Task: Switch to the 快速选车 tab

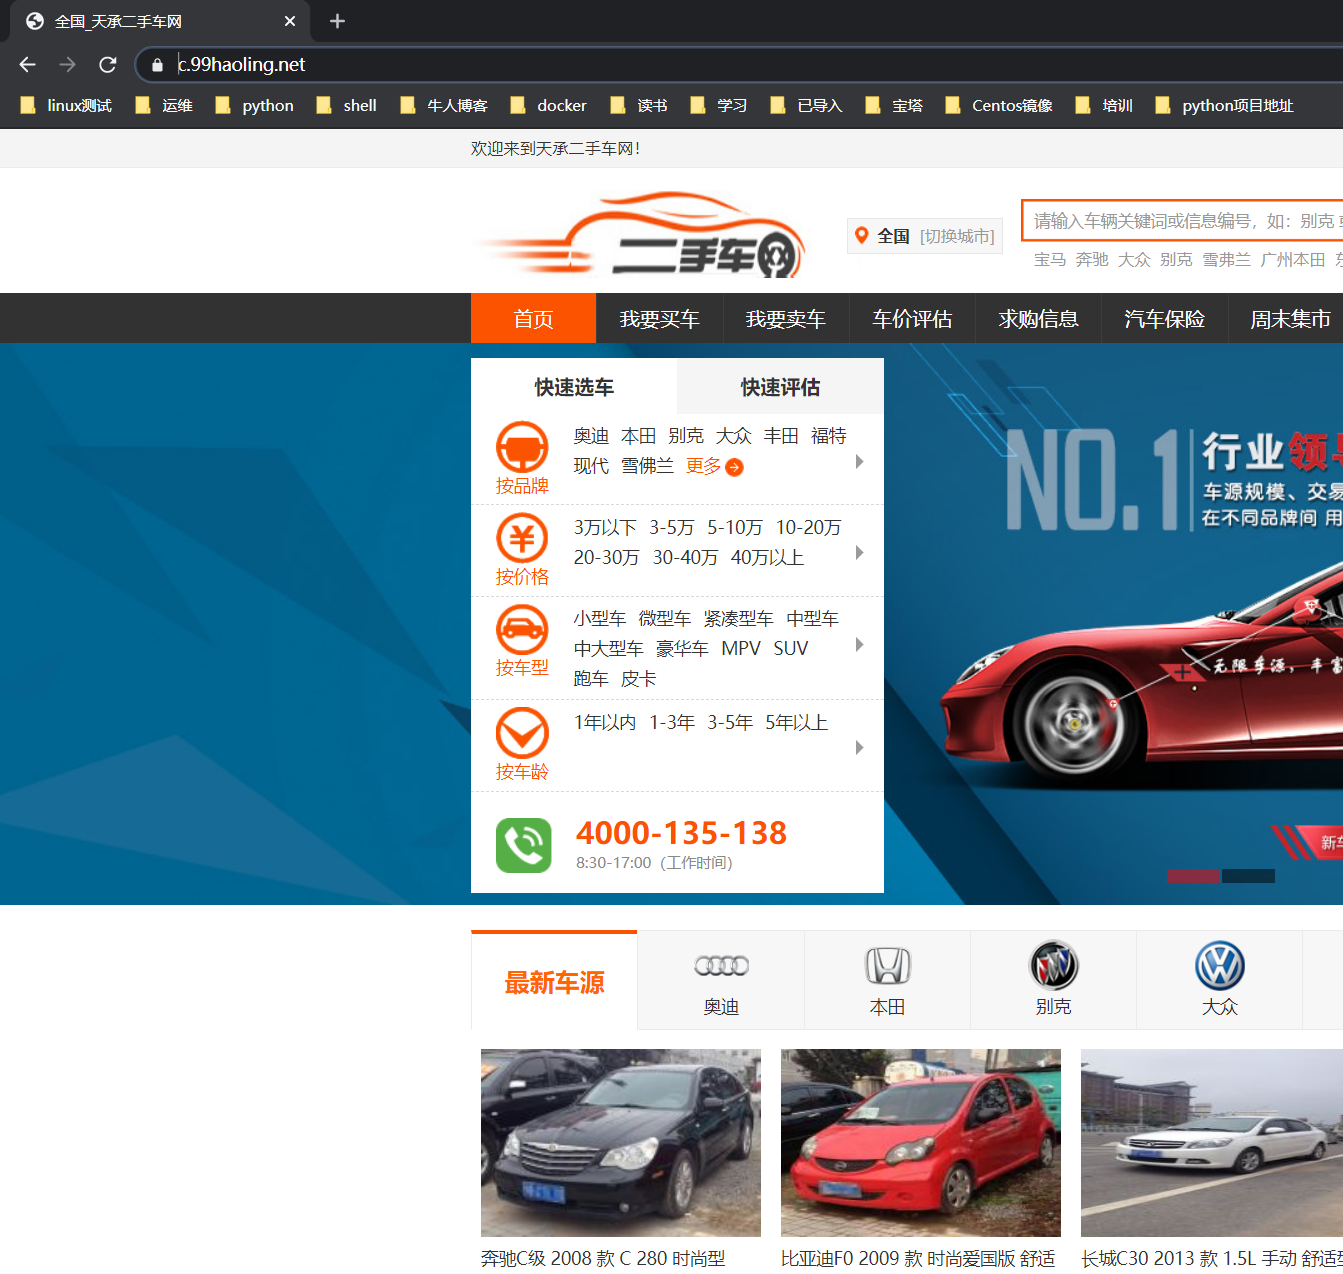Action: pyautogui.click(x=574, y=387)
